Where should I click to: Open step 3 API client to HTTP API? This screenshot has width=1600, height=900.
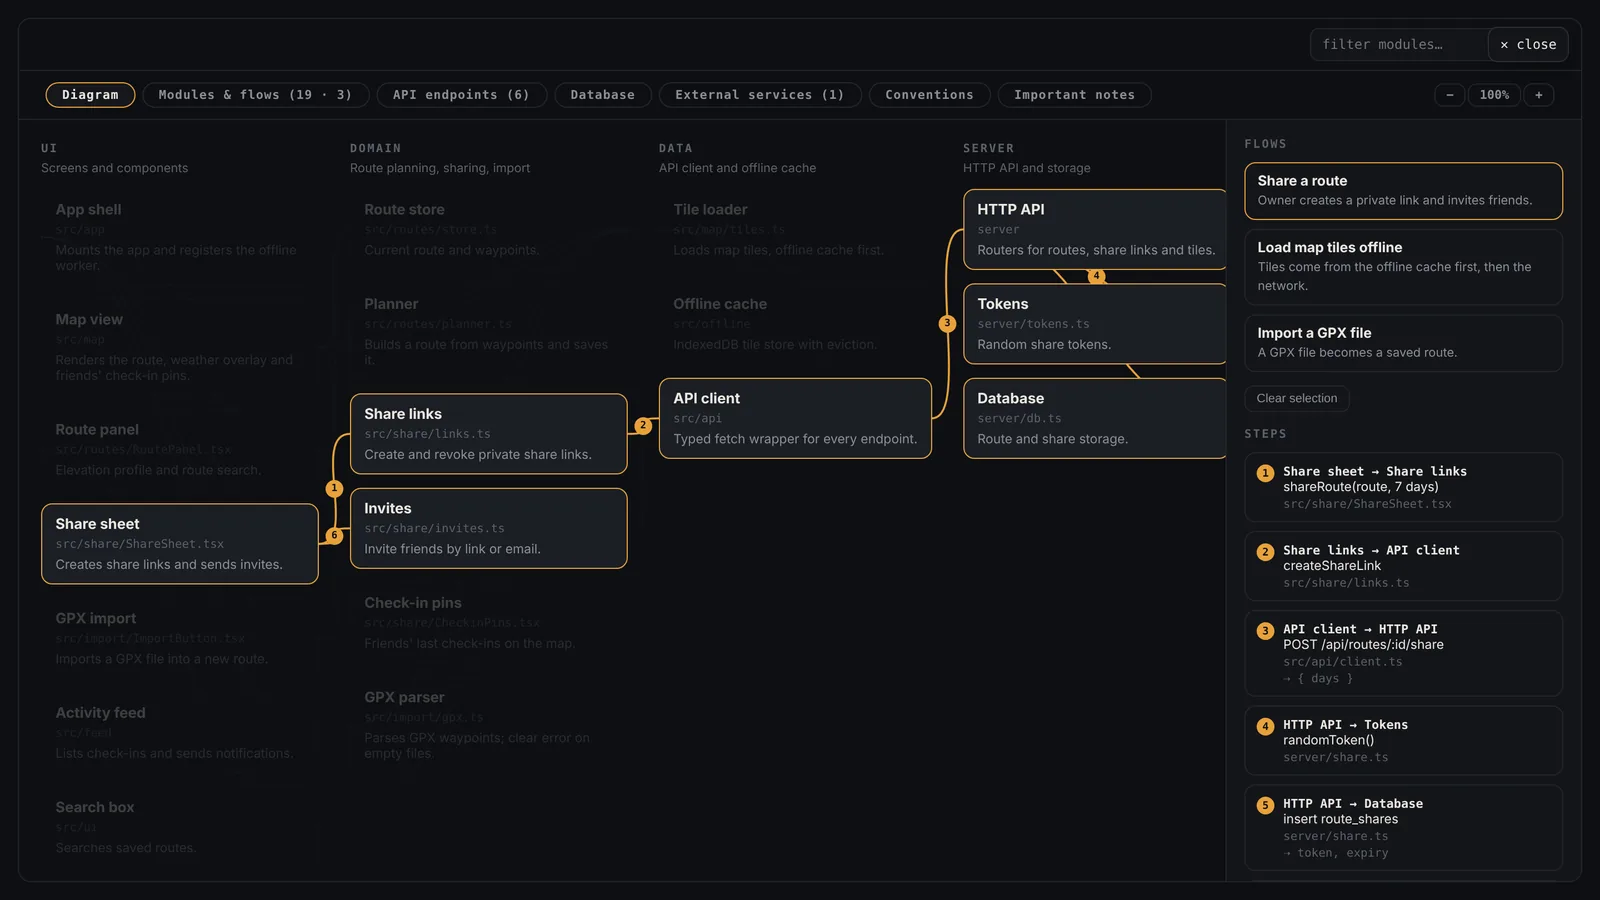pos(1403,653)
